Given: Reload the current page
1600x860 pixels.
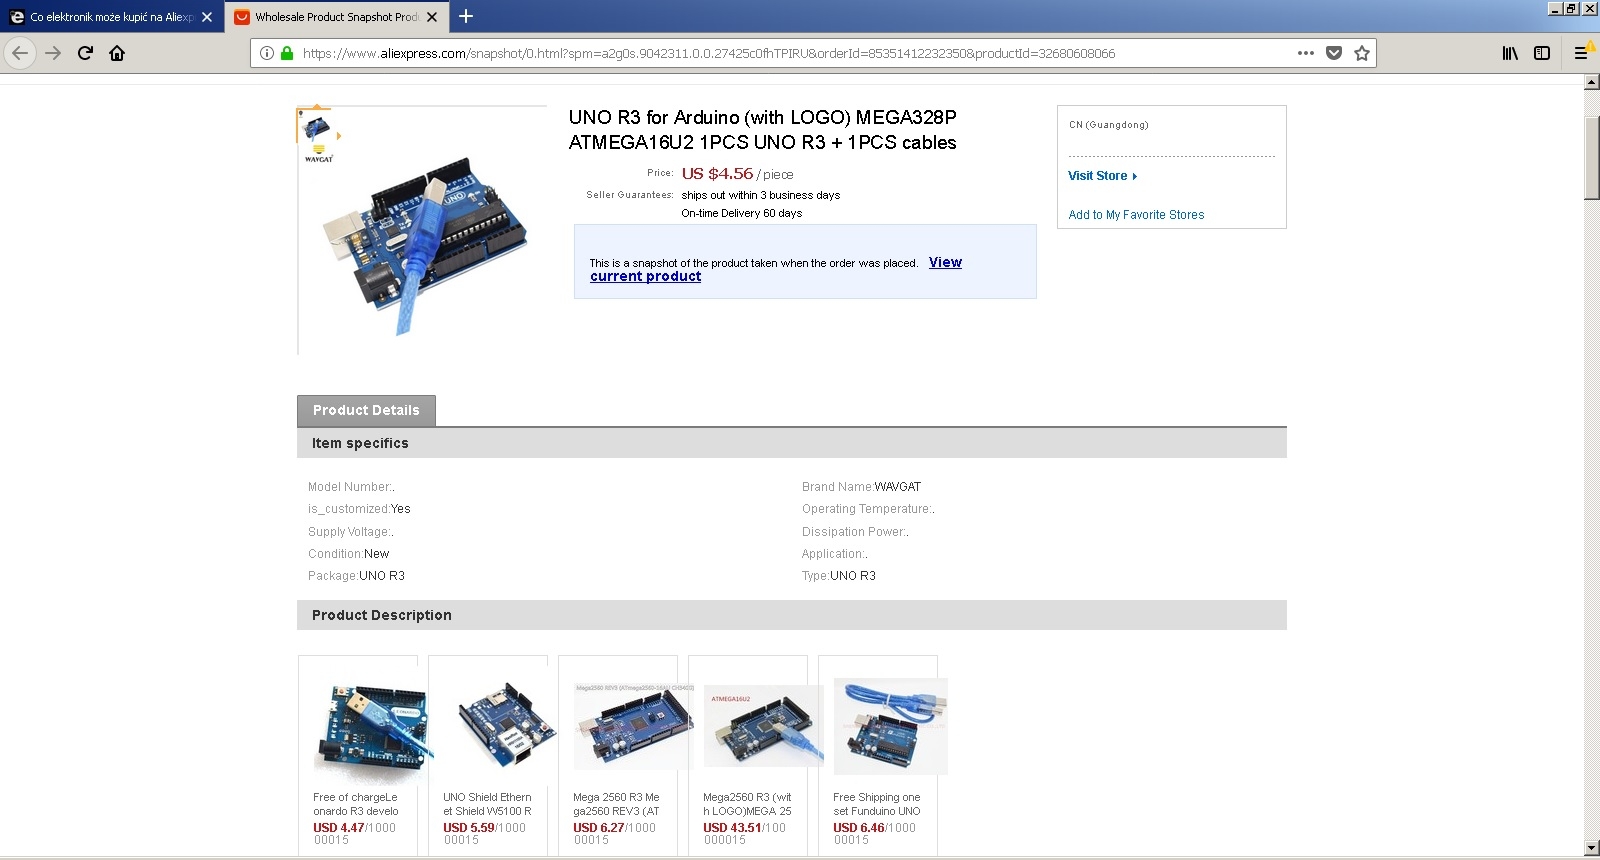Looking at the screenshot, I should click(x=85, y=53).
